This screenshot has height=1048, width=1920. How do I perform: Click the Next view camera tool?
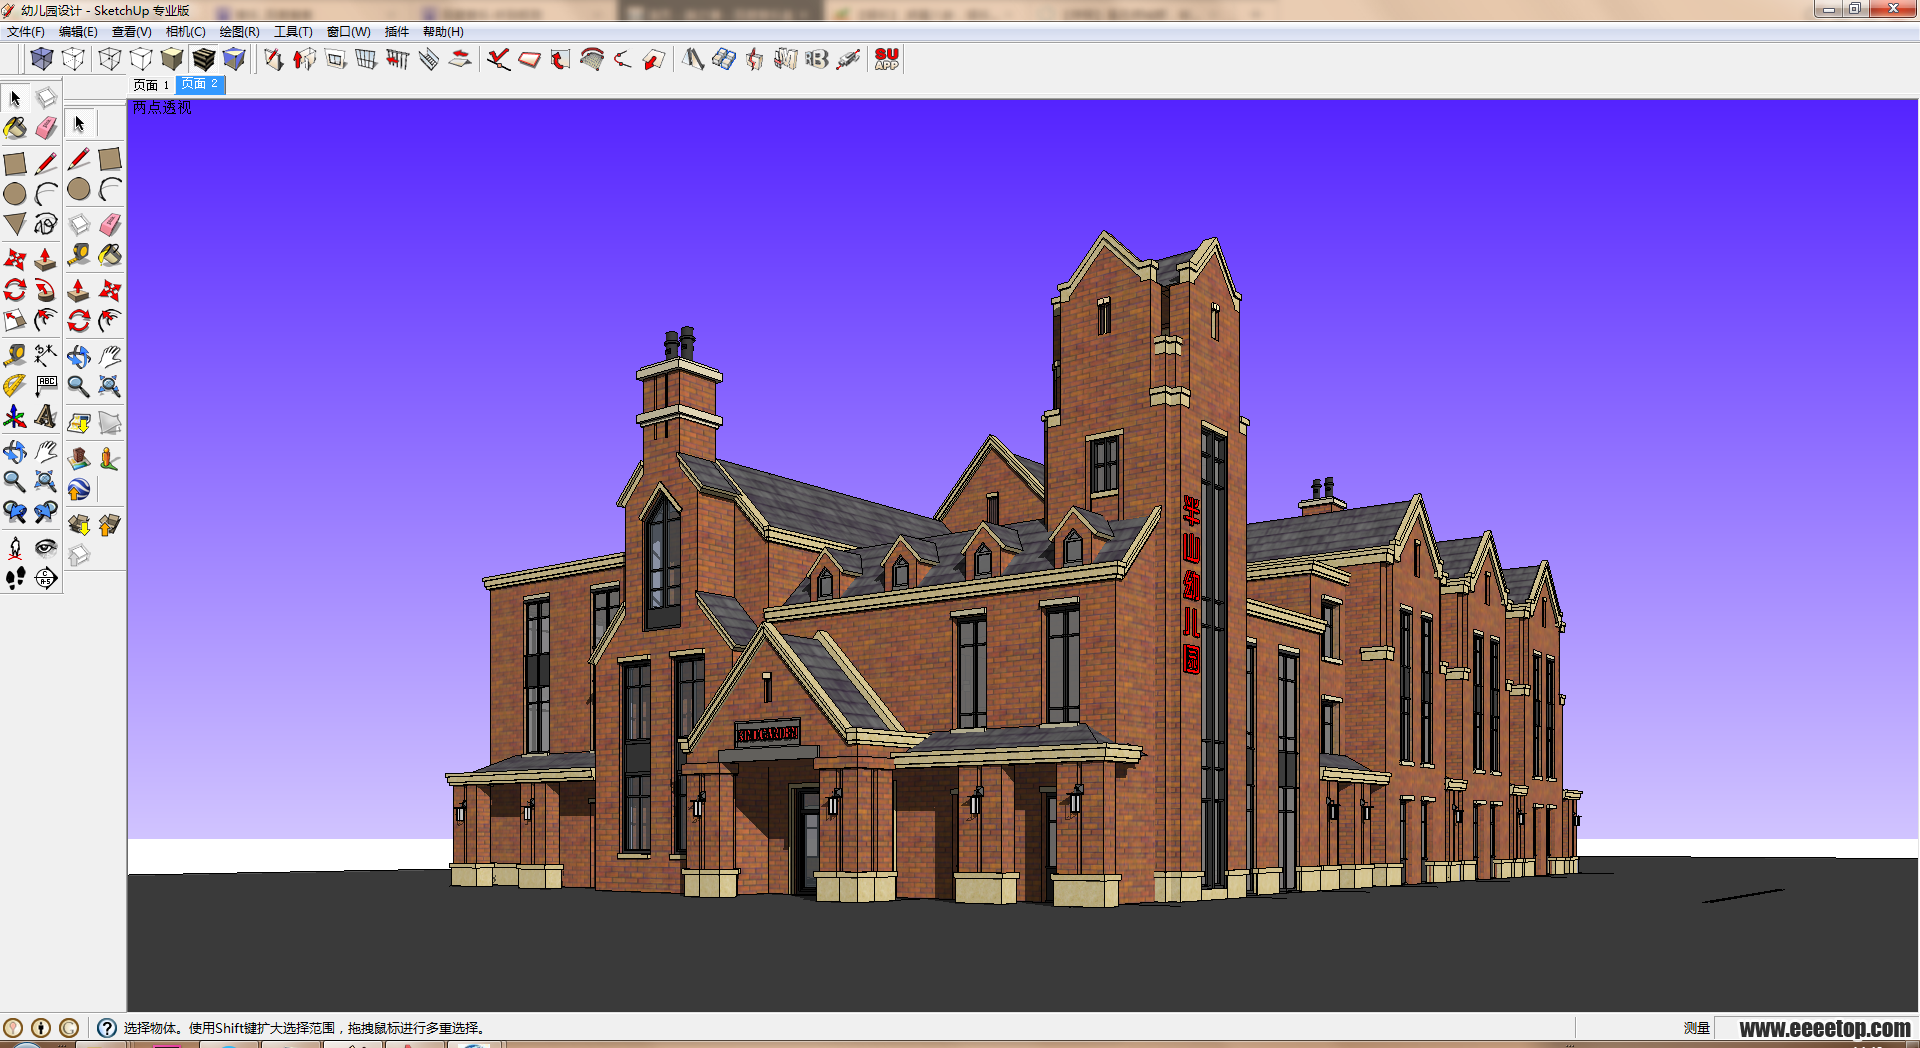click(46, 513)
